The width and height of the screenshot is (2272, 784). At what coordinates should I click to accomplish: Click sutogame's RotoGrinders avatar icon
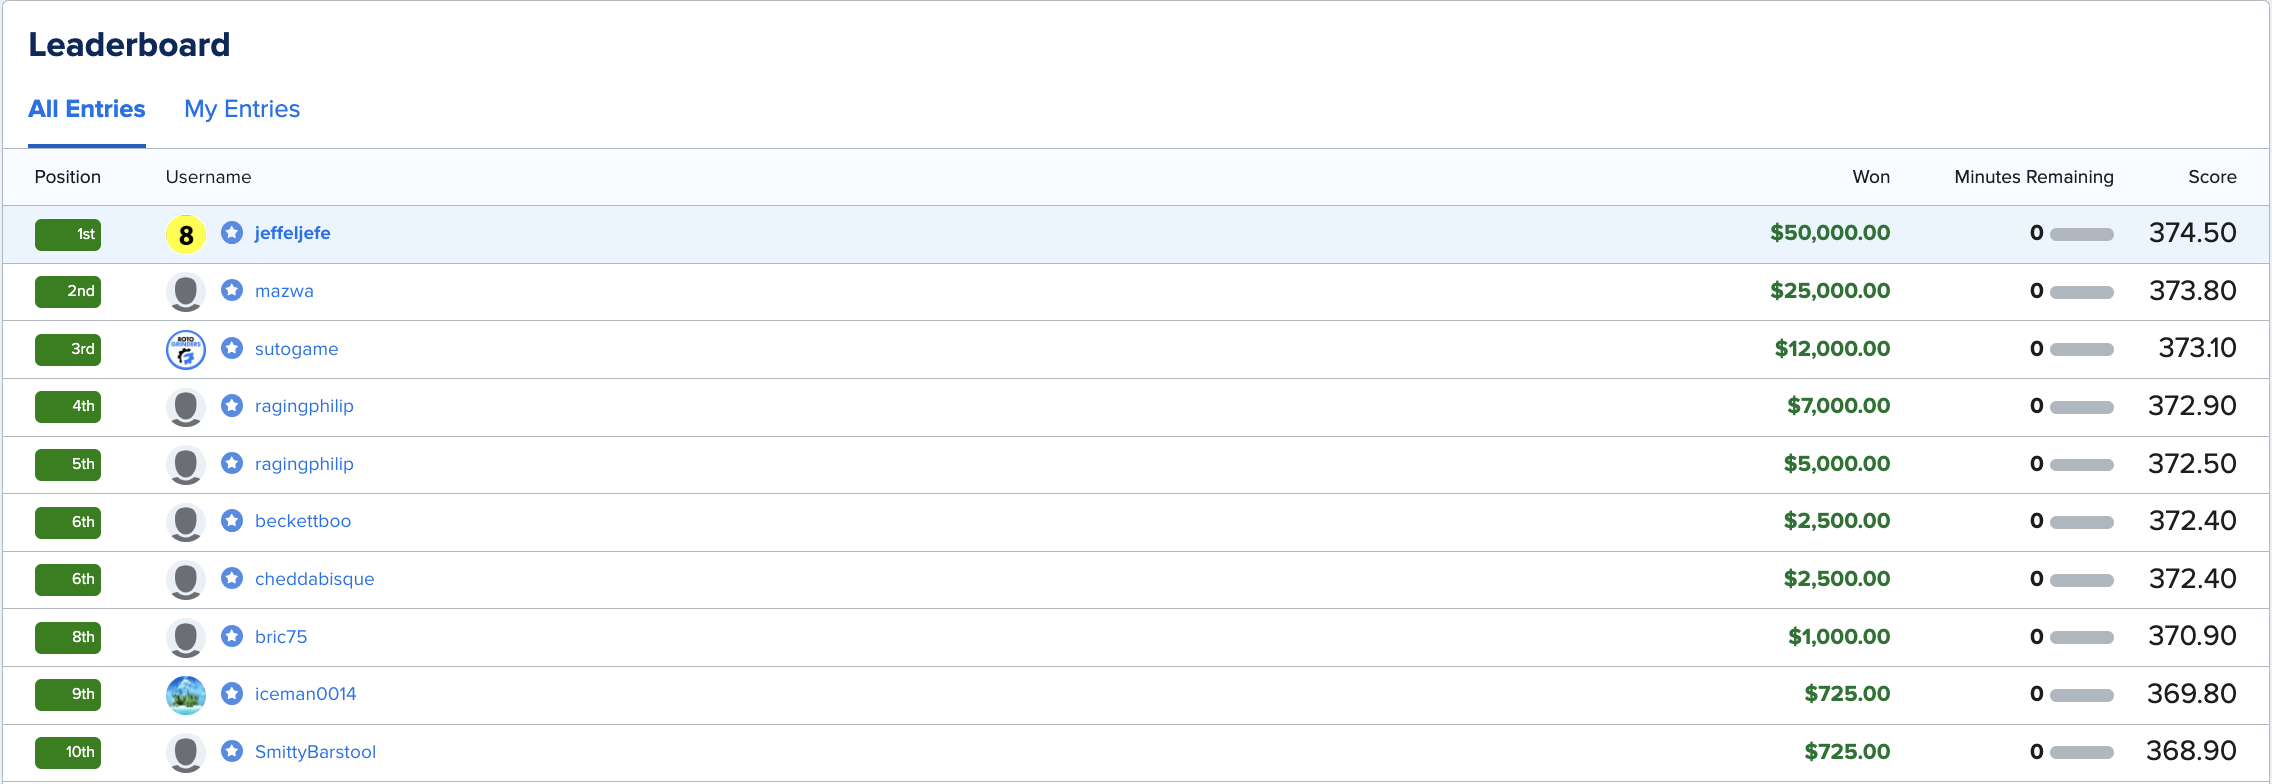[185, 350]
